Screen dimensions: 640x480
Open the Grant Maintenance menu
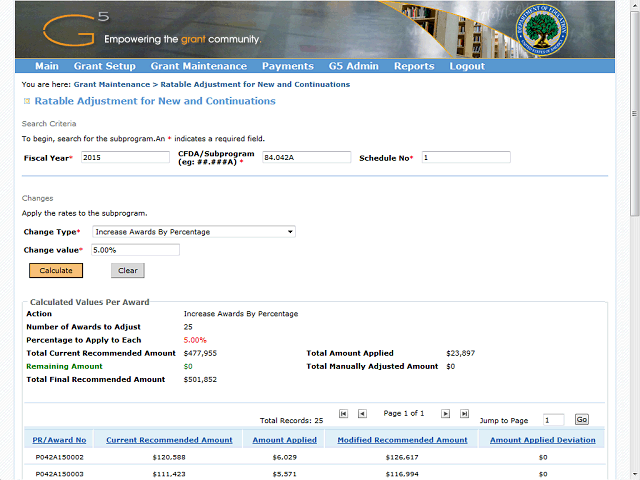pyautogui.click(x=199, y=66)
